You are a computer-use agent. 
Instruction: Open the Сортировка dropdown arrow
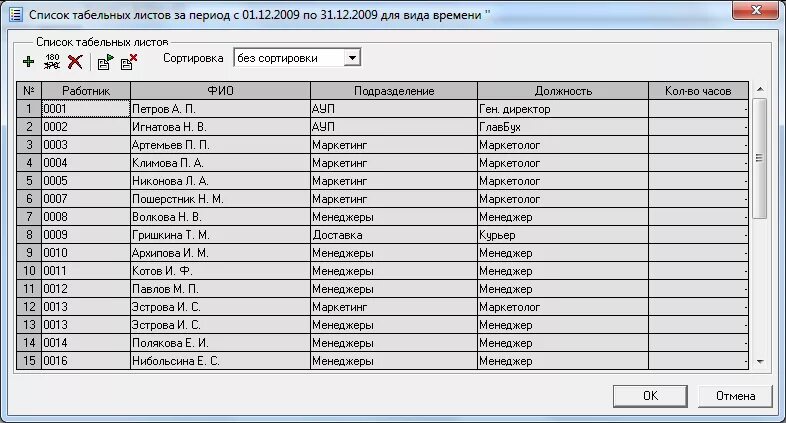click(x=352, y=58)
